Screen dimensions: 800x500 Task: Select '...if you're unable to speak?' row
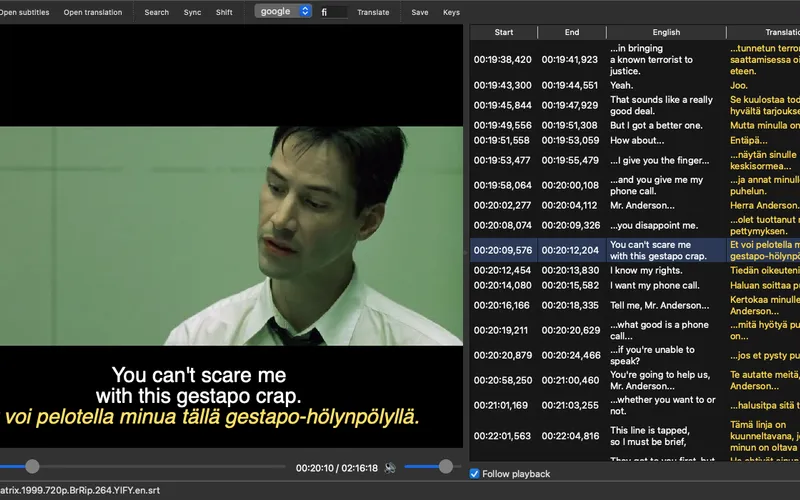tap(652, 355)
